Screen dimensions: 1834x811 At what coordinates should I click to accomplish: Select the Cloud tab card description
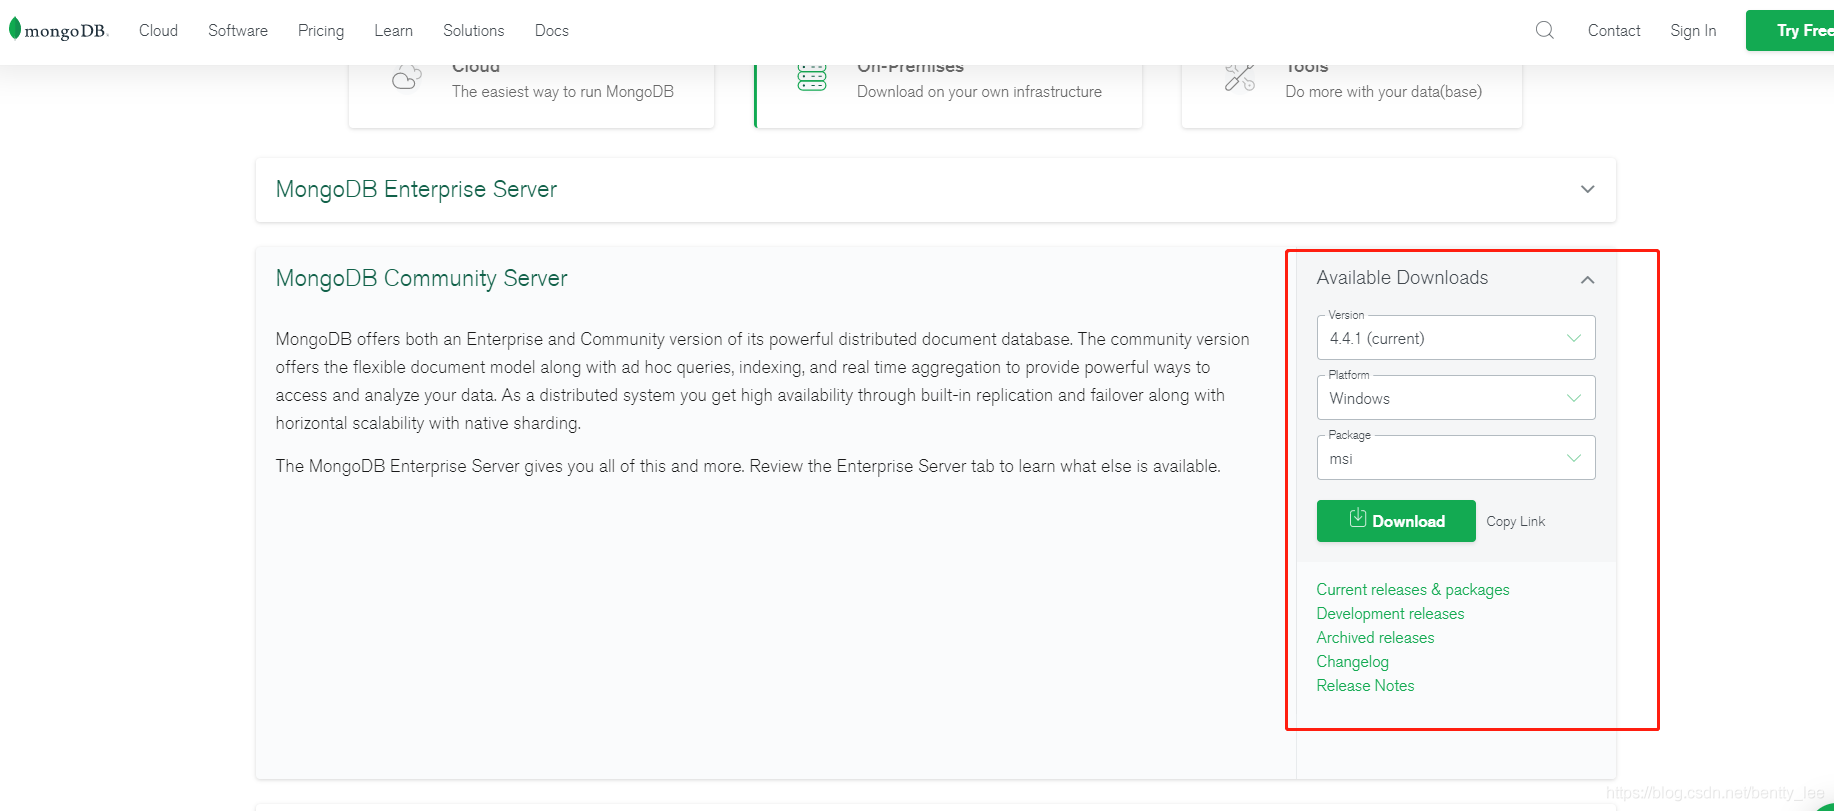pos(563,92)
